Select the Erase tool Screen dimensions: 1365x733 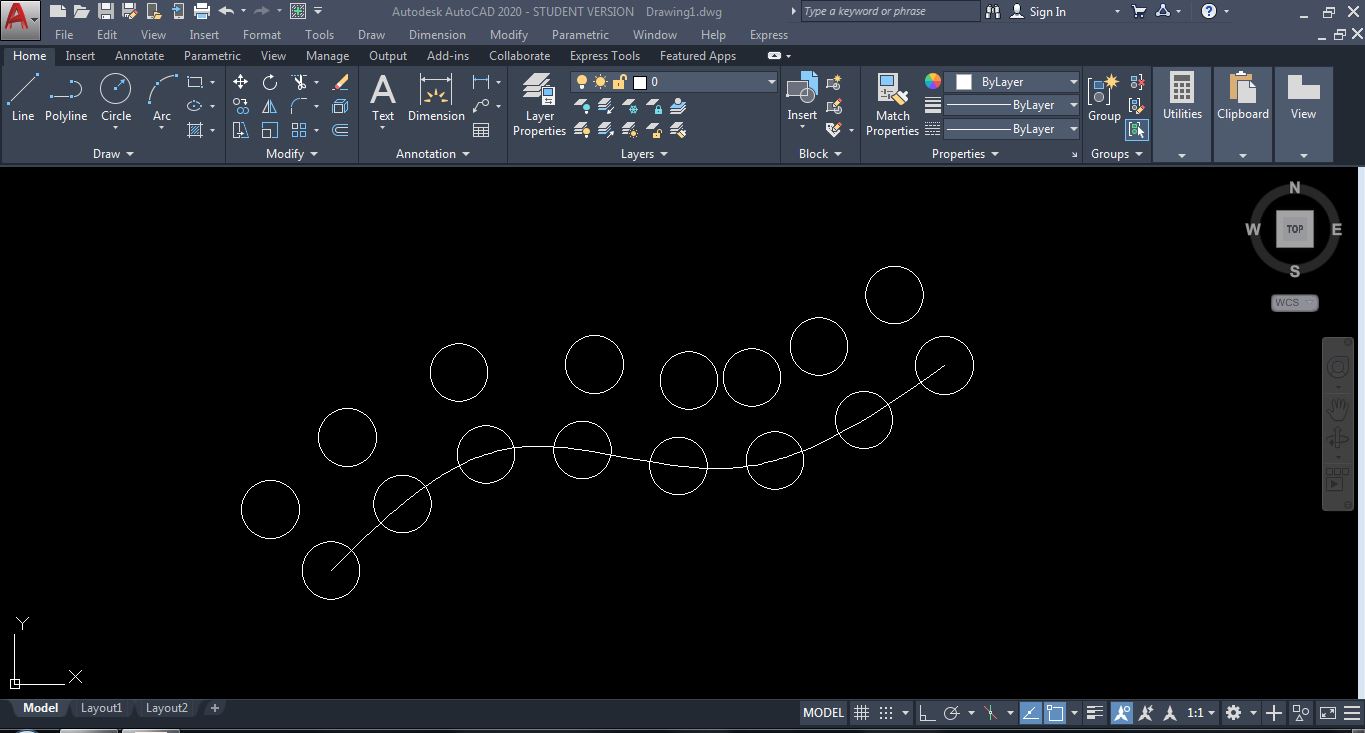[339, 80]
